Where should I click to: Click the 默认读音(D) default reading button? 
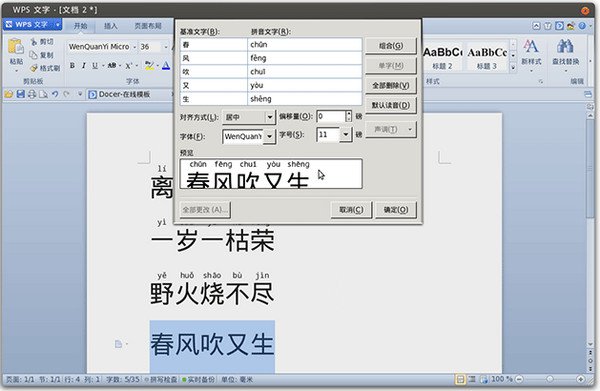pyautogui.click(x=391, y=105)
